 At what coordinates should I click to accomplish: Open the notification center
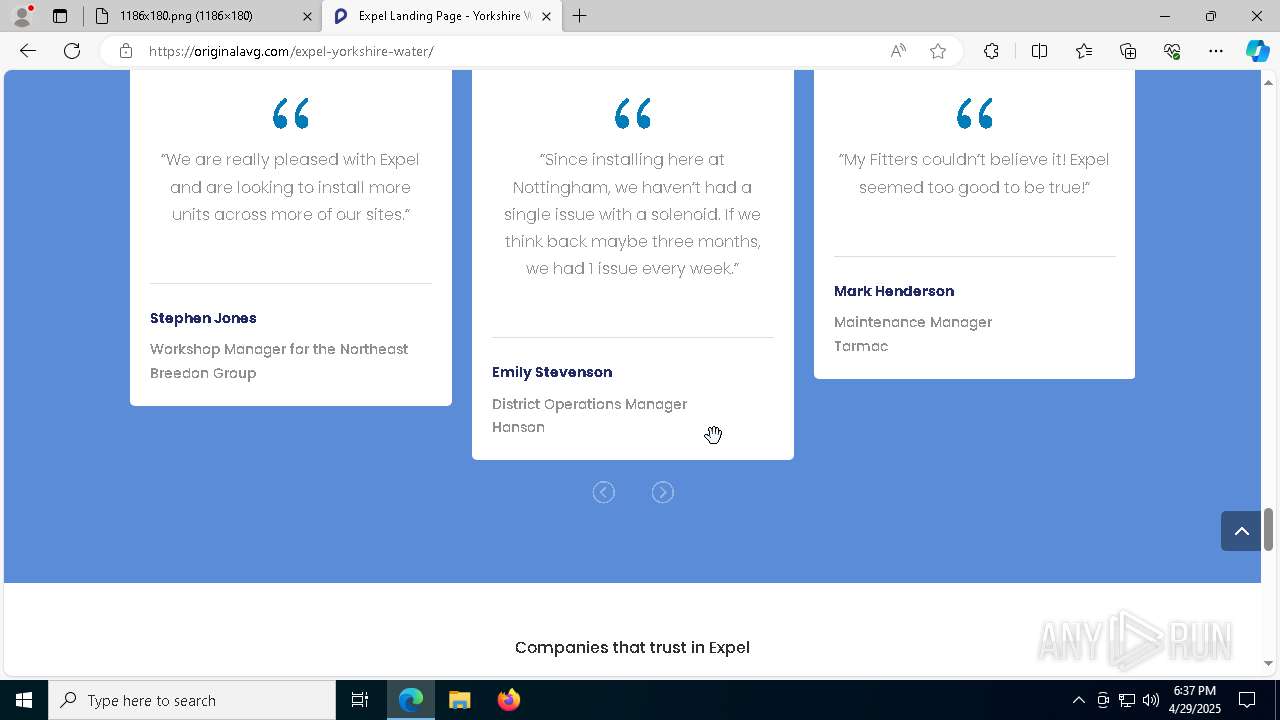1247,700
